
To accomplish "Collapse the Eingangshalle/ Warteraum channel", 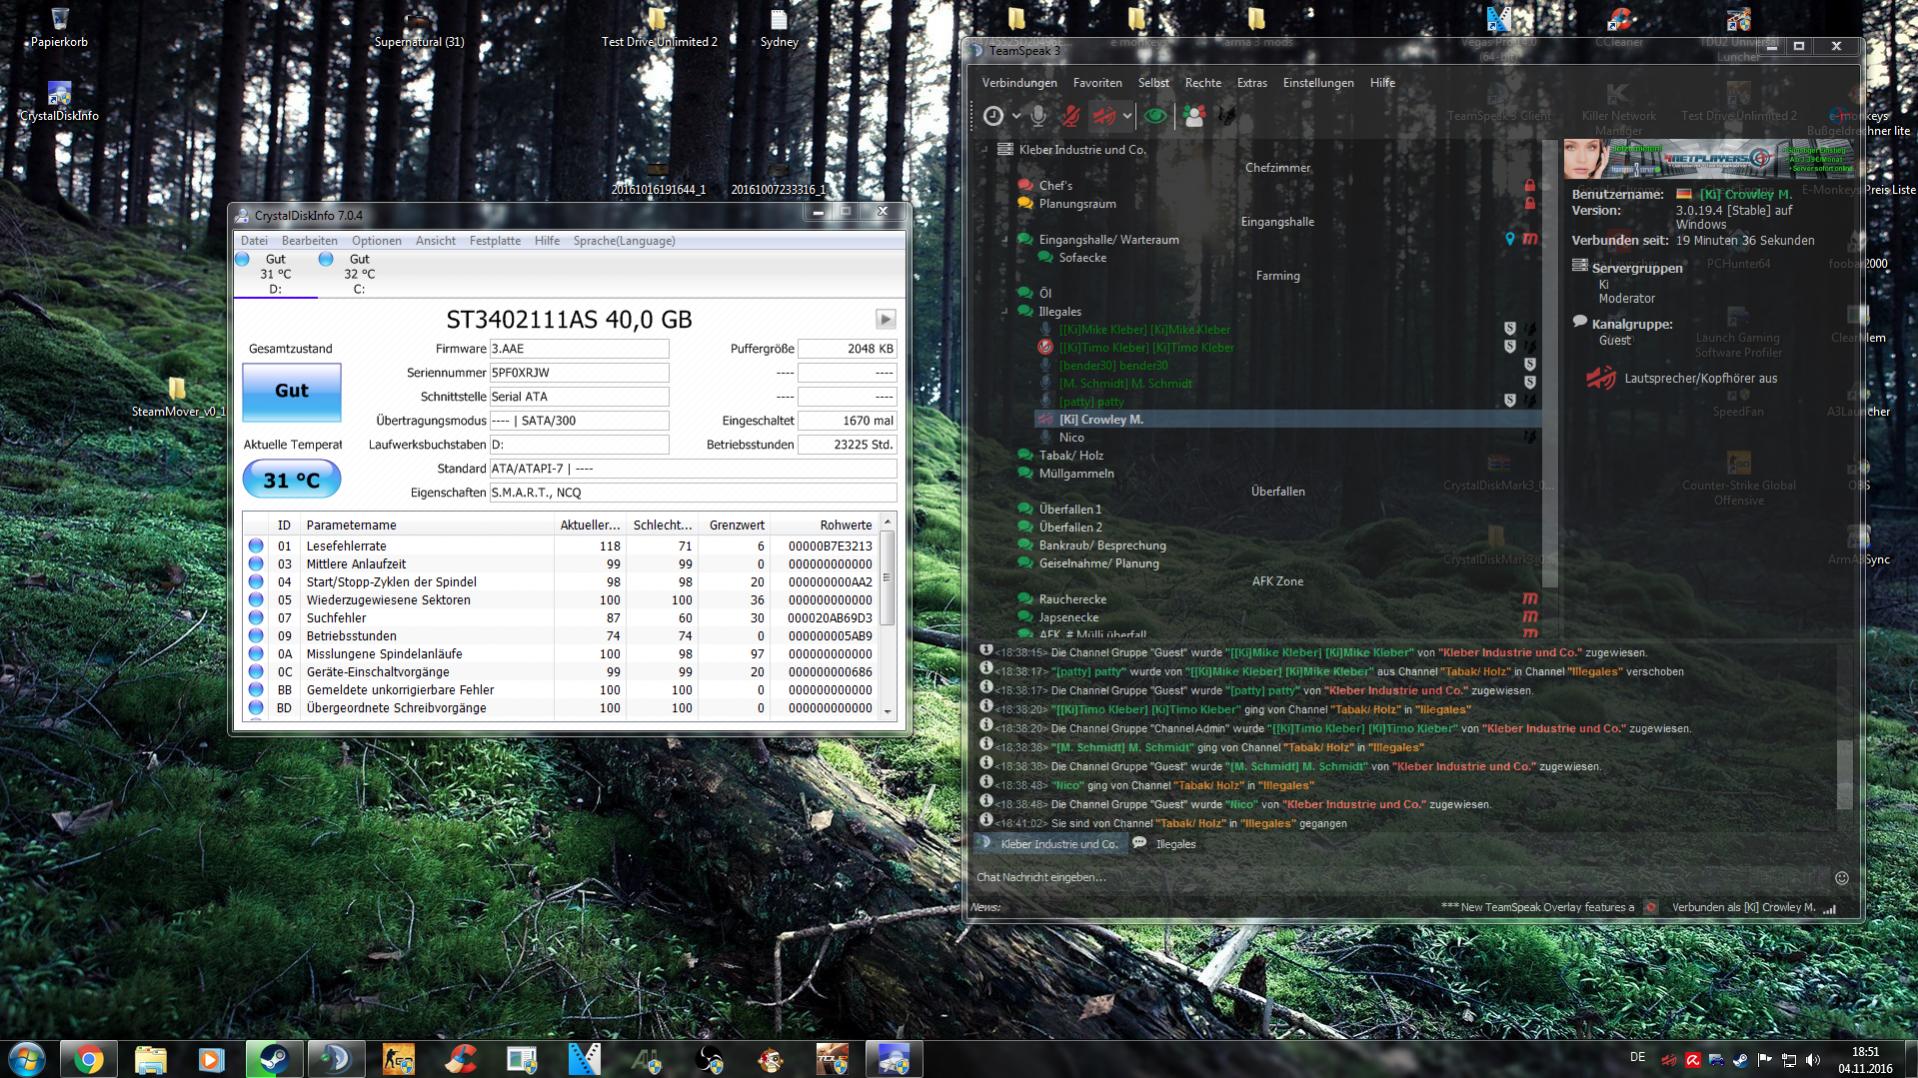I will click(x=1005, y=240).
